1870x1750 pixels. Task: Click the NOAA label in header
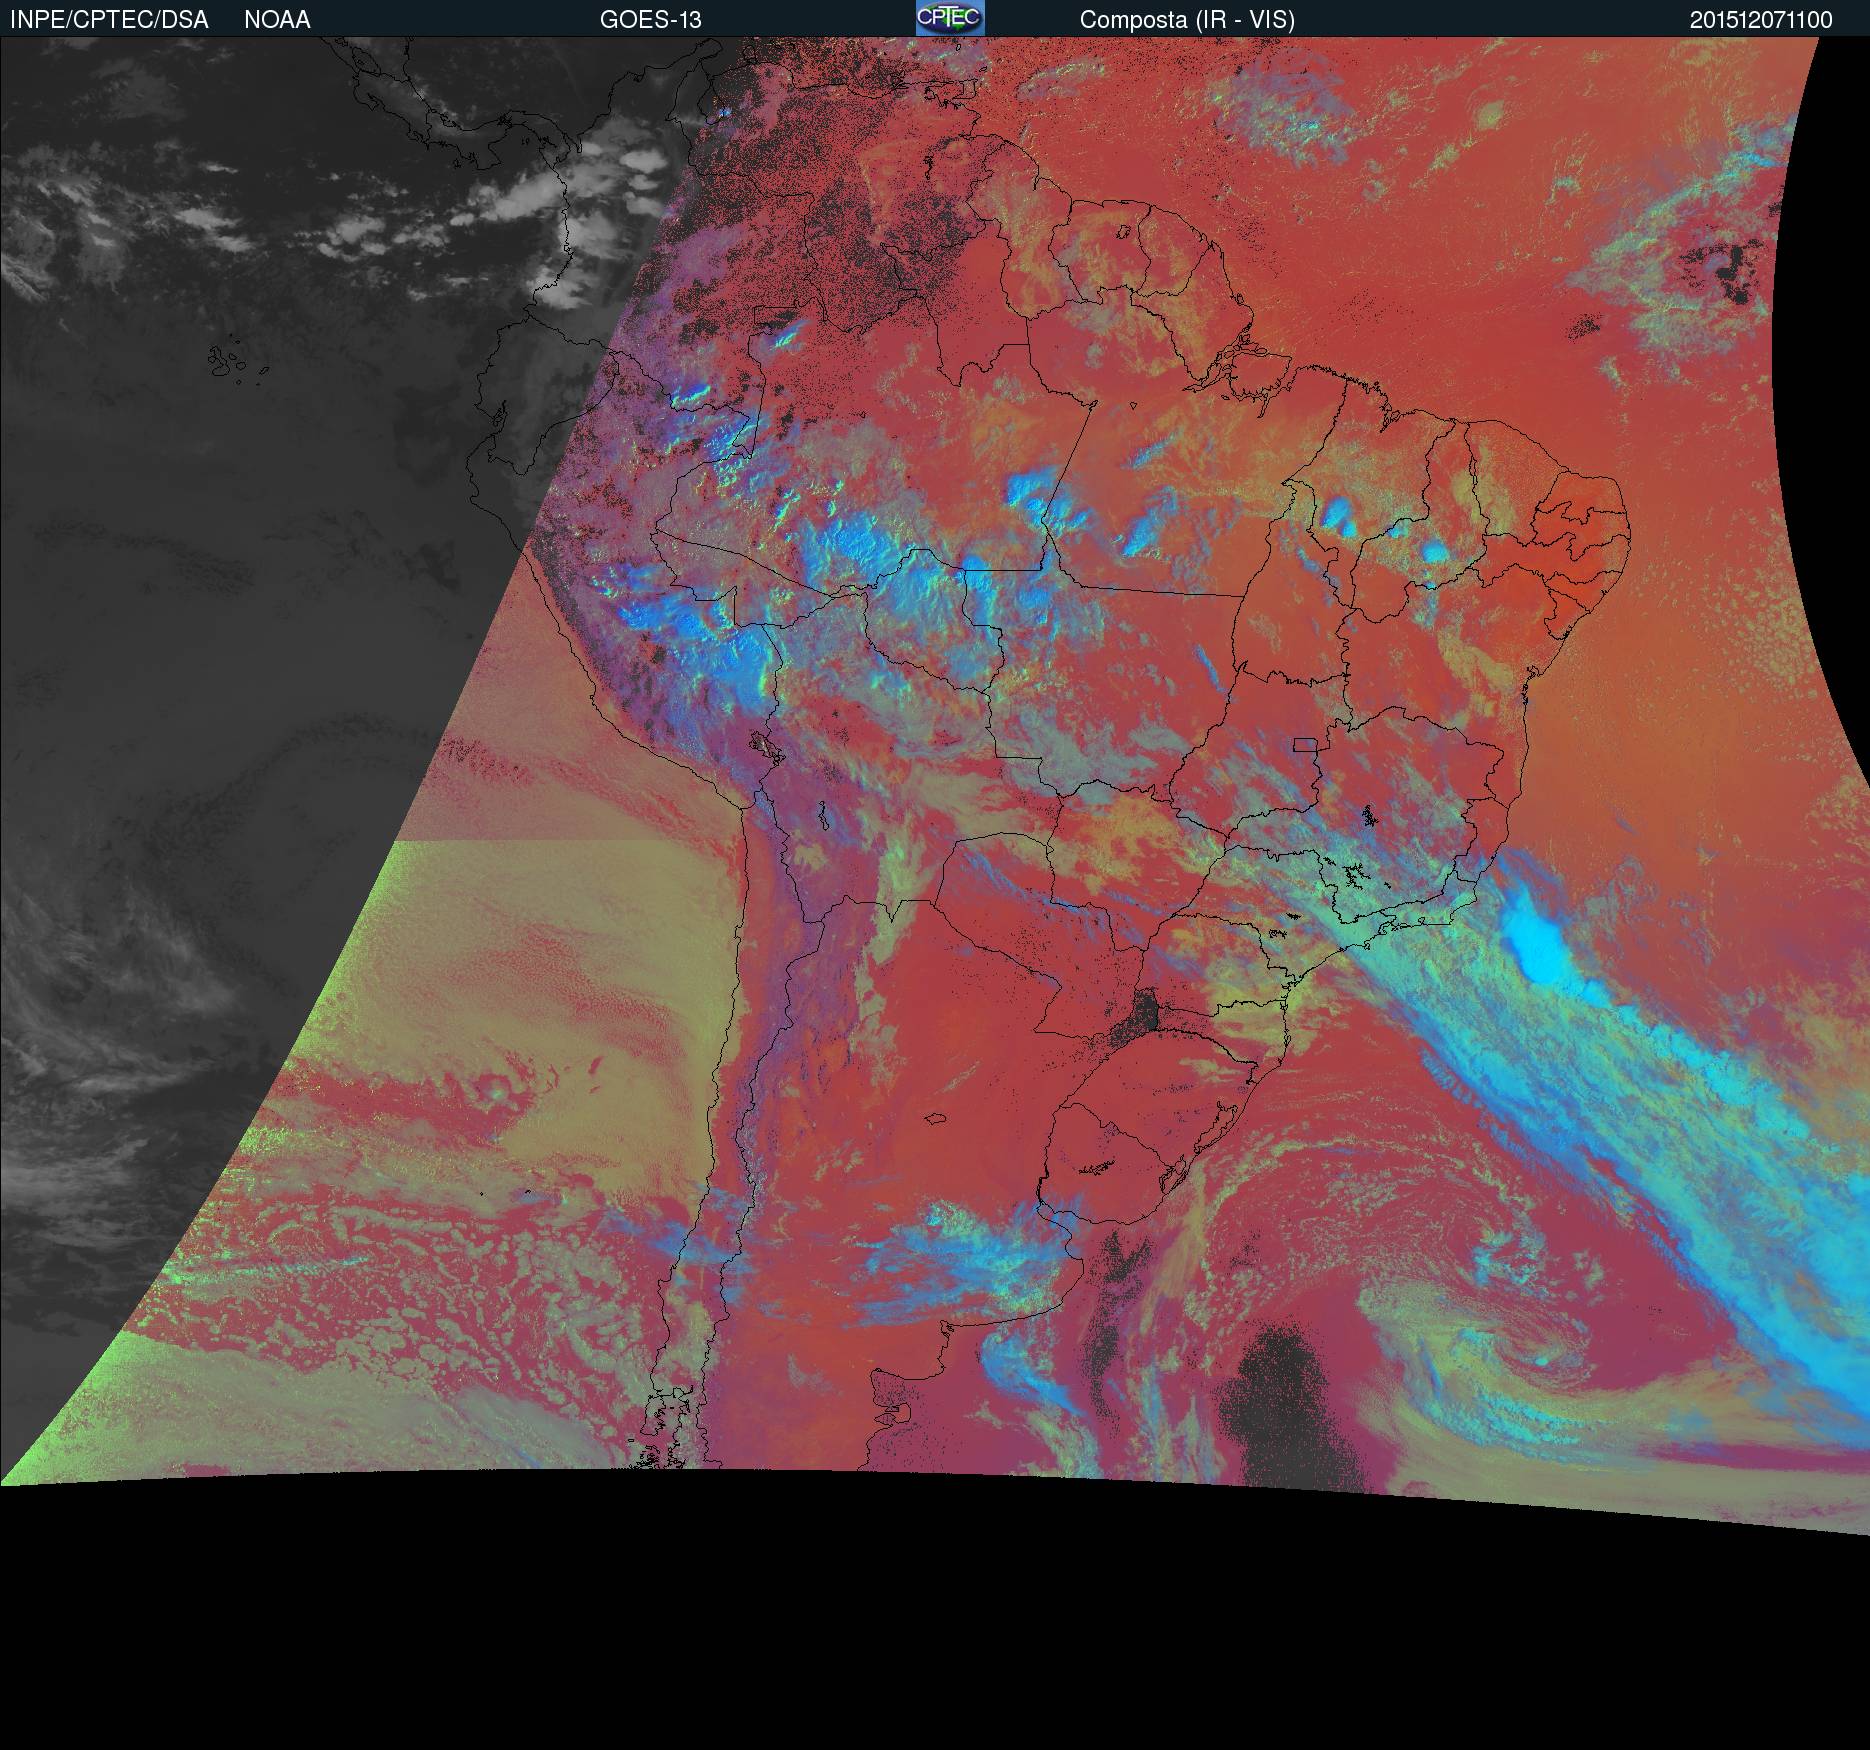point(277,20)
